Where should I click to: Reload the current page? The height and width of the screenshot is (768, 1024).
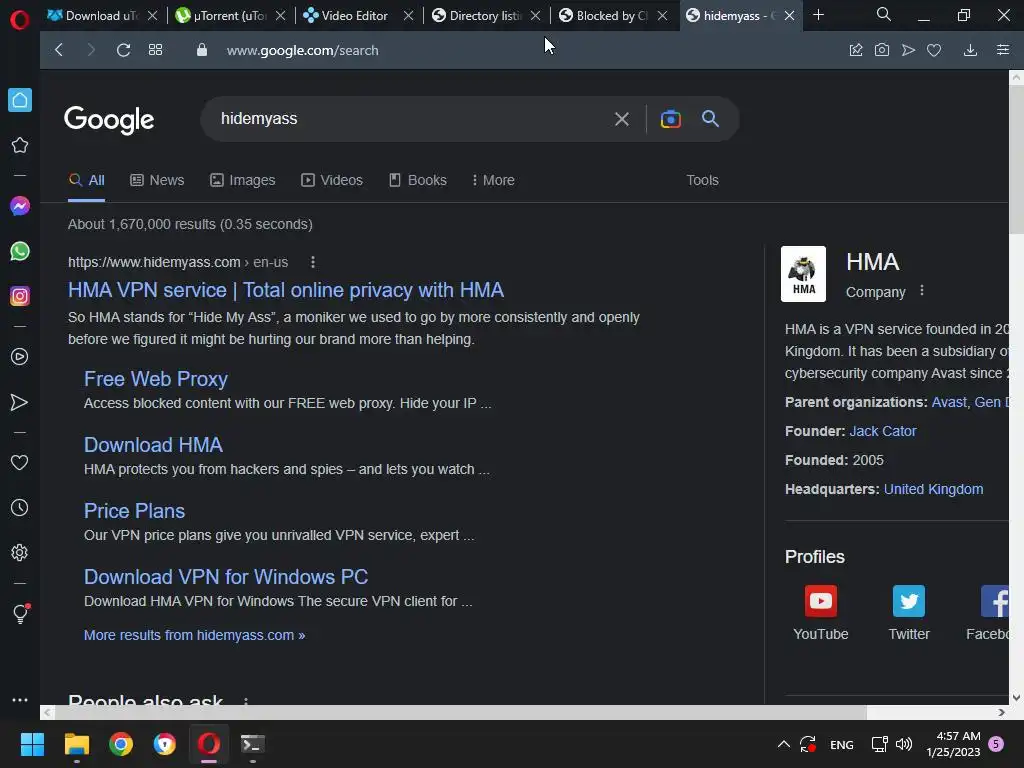(123, 50)
